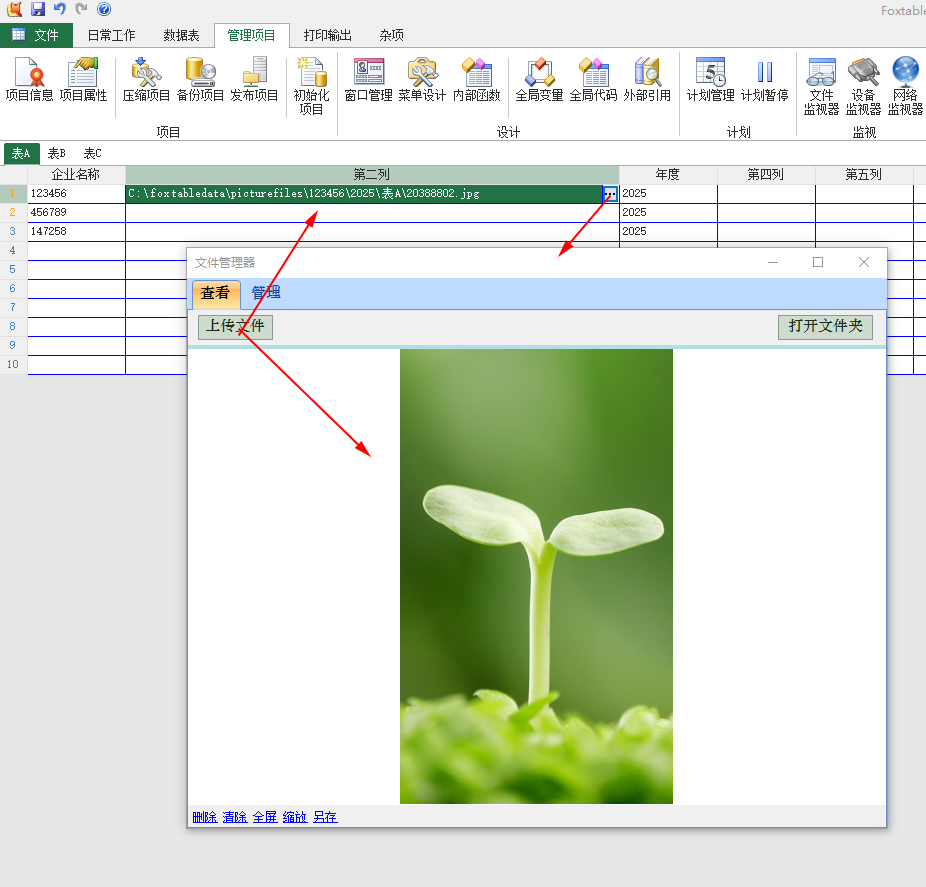This screenshot has height=887, width=926.
Task: Click the 第二列 column header
Action: tap(372, 175)
